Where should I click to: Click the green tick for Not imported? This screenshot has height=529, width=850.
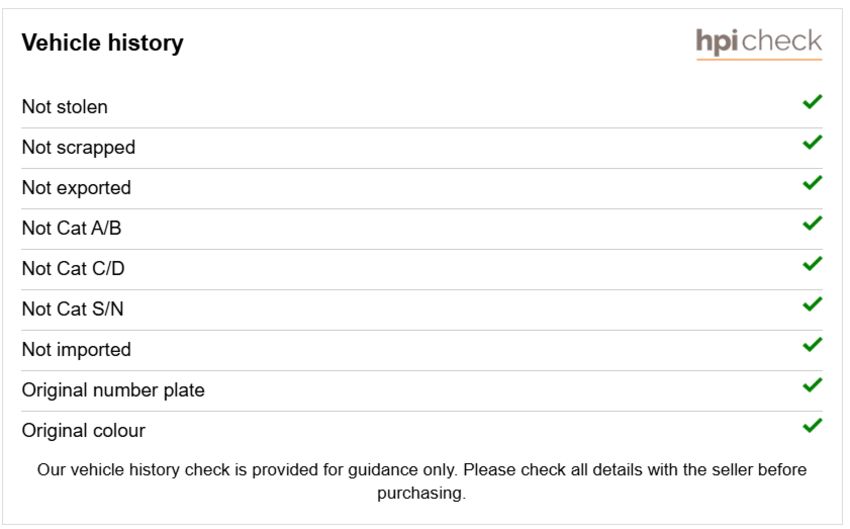[x=813, y=344]
